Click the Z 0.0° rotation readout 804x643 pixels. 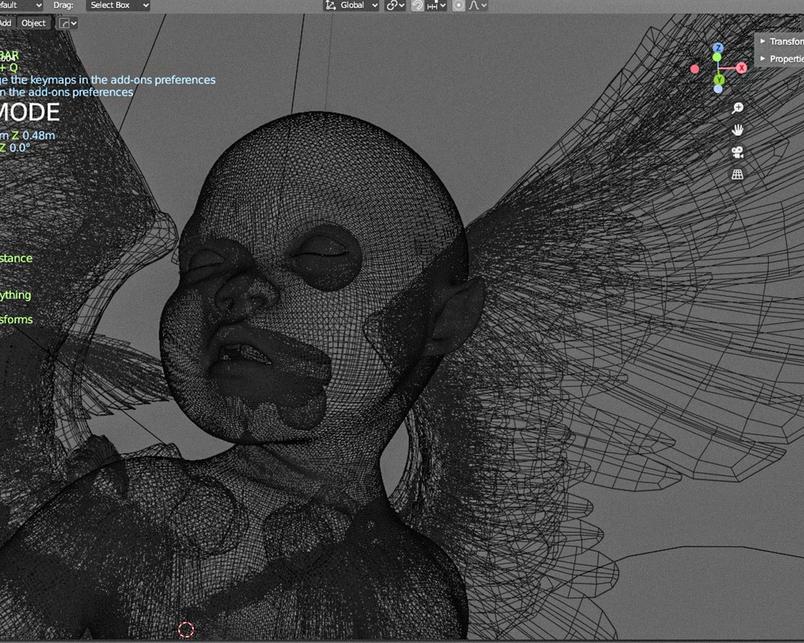tap(15, 148)
